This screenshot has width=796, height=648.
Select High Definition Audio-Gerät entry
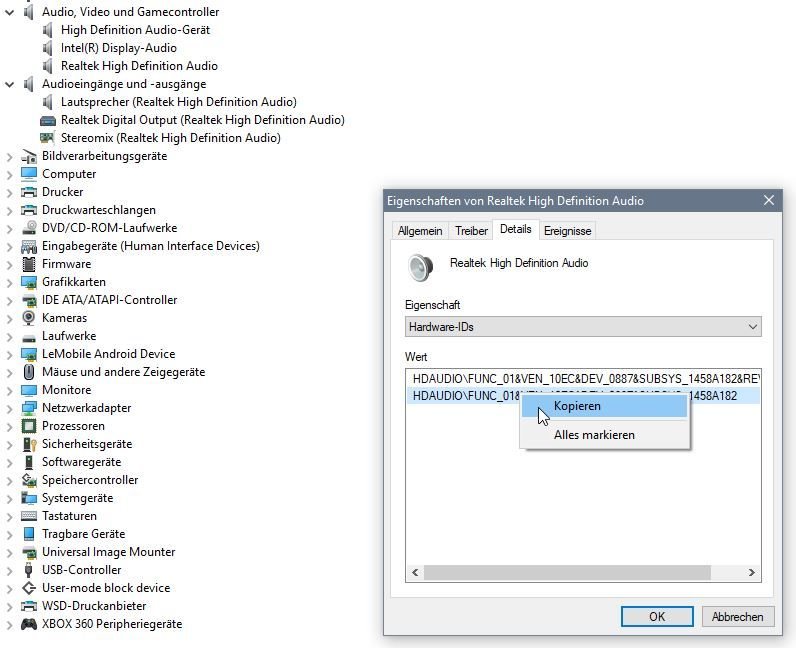135,30
